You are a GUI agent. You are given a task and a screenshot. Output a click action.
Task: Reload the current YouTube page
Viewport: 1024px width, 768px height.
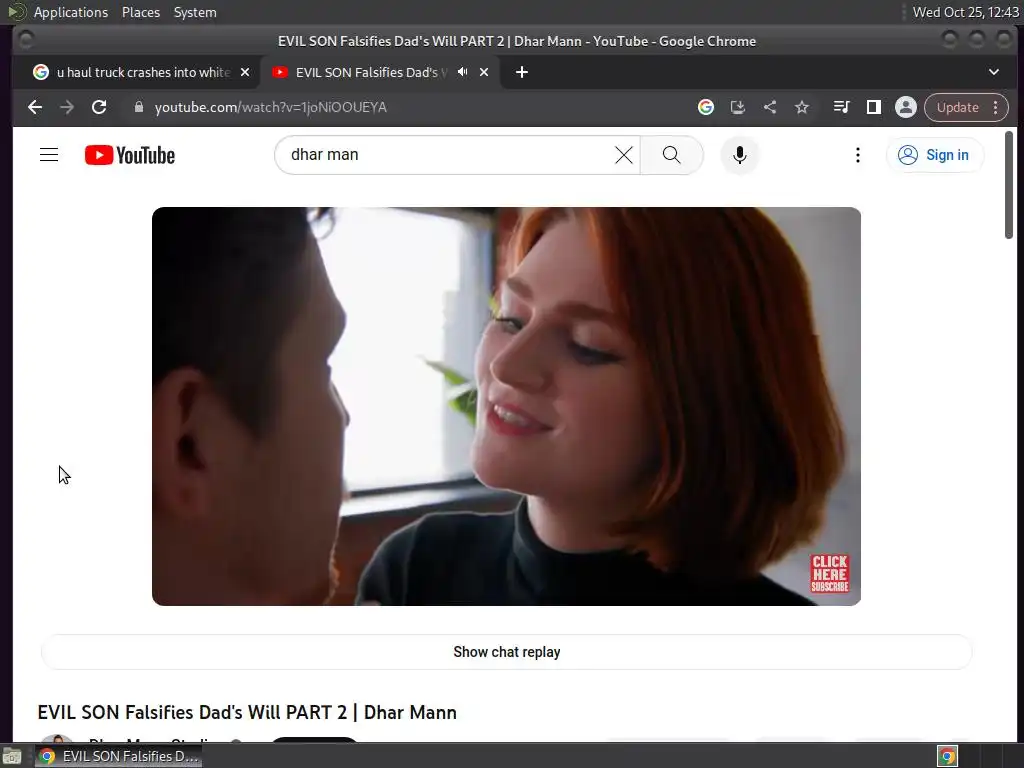pyautogui.click(x=99, y=107)
